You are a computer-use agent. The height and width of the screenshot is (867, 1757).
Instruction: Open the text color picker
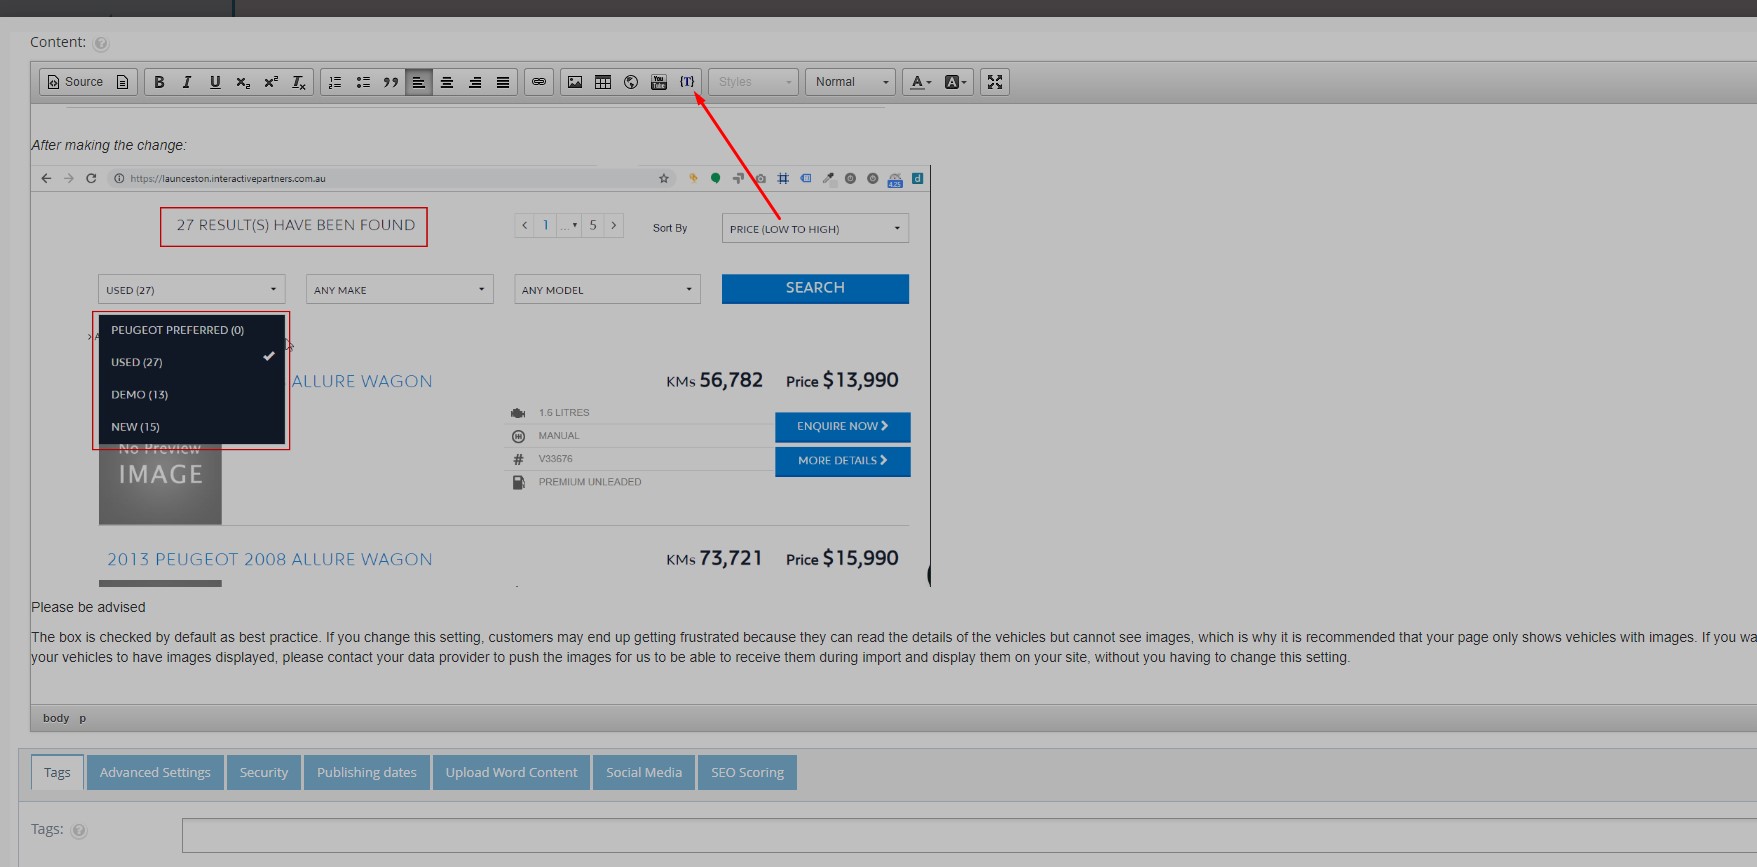click(921, 82)
